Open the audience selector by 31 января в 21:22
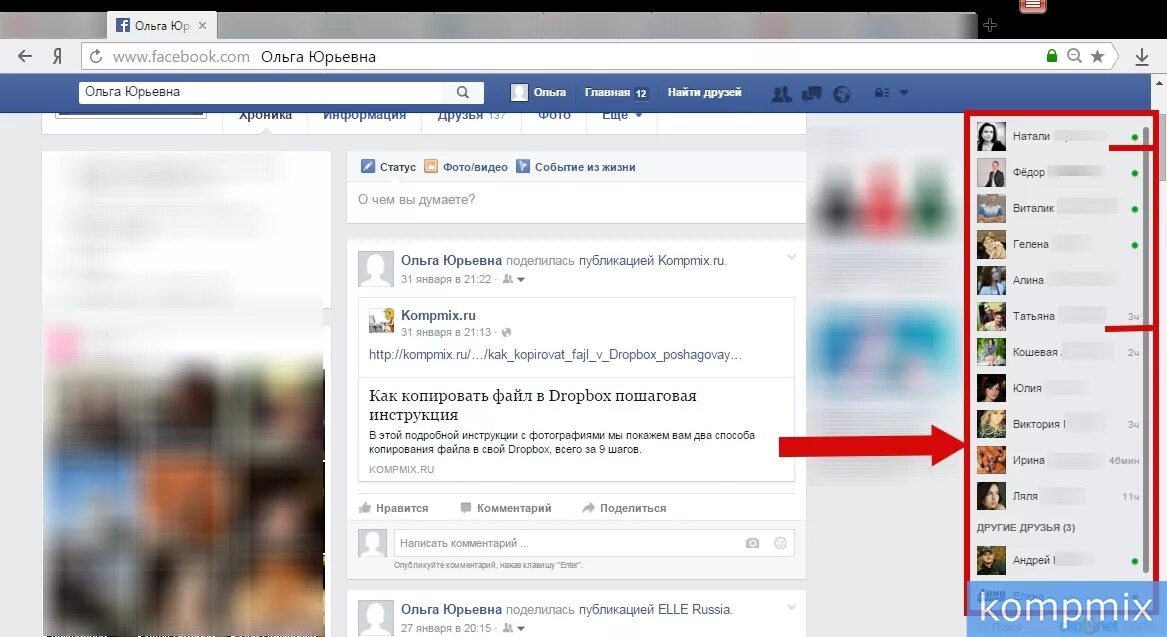This screenshot has height=637, width=1167. pyautogui.click(x=514, y=279)
